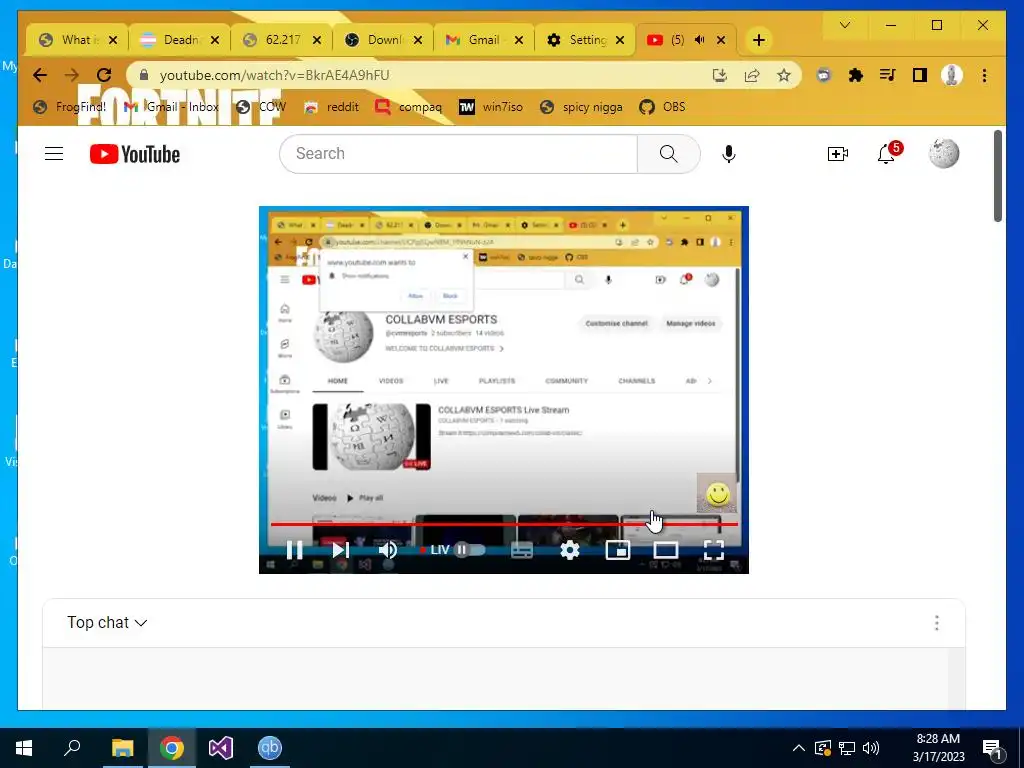The image size is (1024, 768).
Task: Skip to next video in player
Action: 340,550
